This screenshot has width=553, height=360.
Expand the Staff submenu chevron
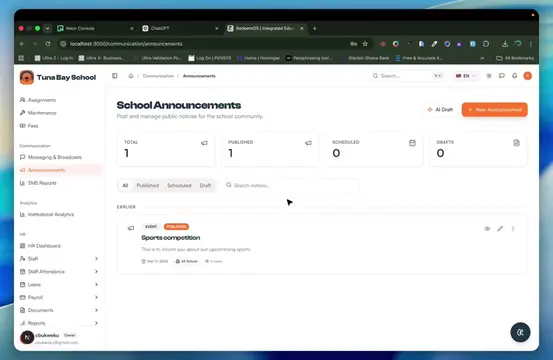pyautogui.click(x=96, y=258)
